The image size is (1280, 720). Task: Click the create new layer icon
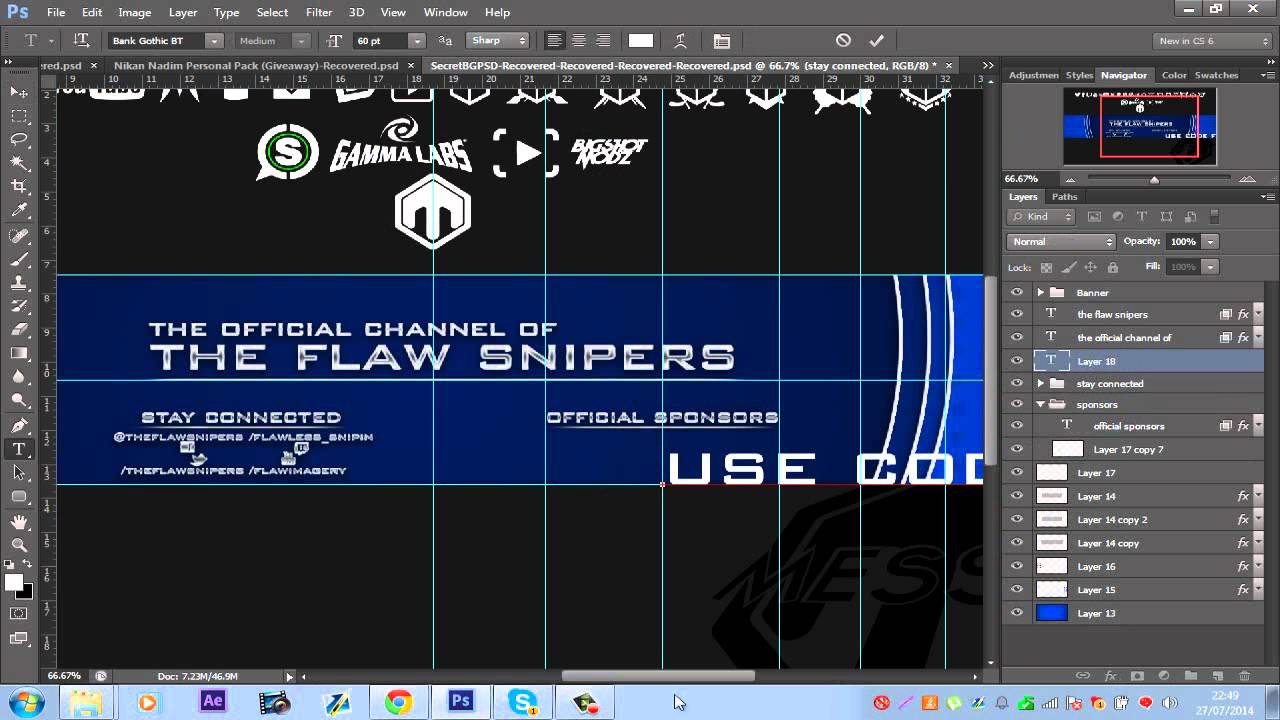tap(1218, 676)
